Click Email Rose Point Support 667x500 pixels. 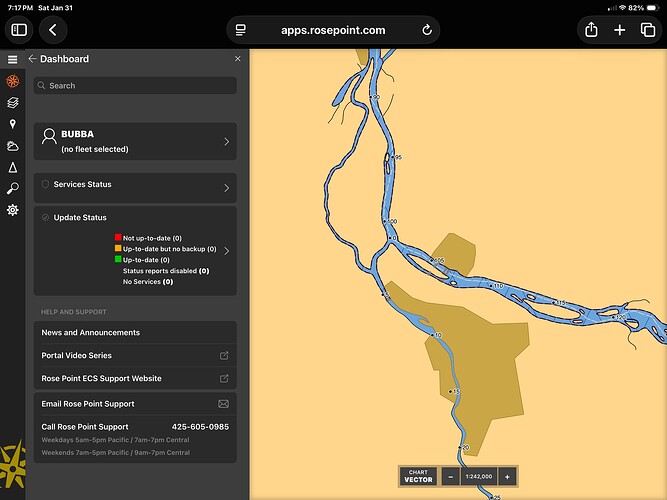click(135, 404)
